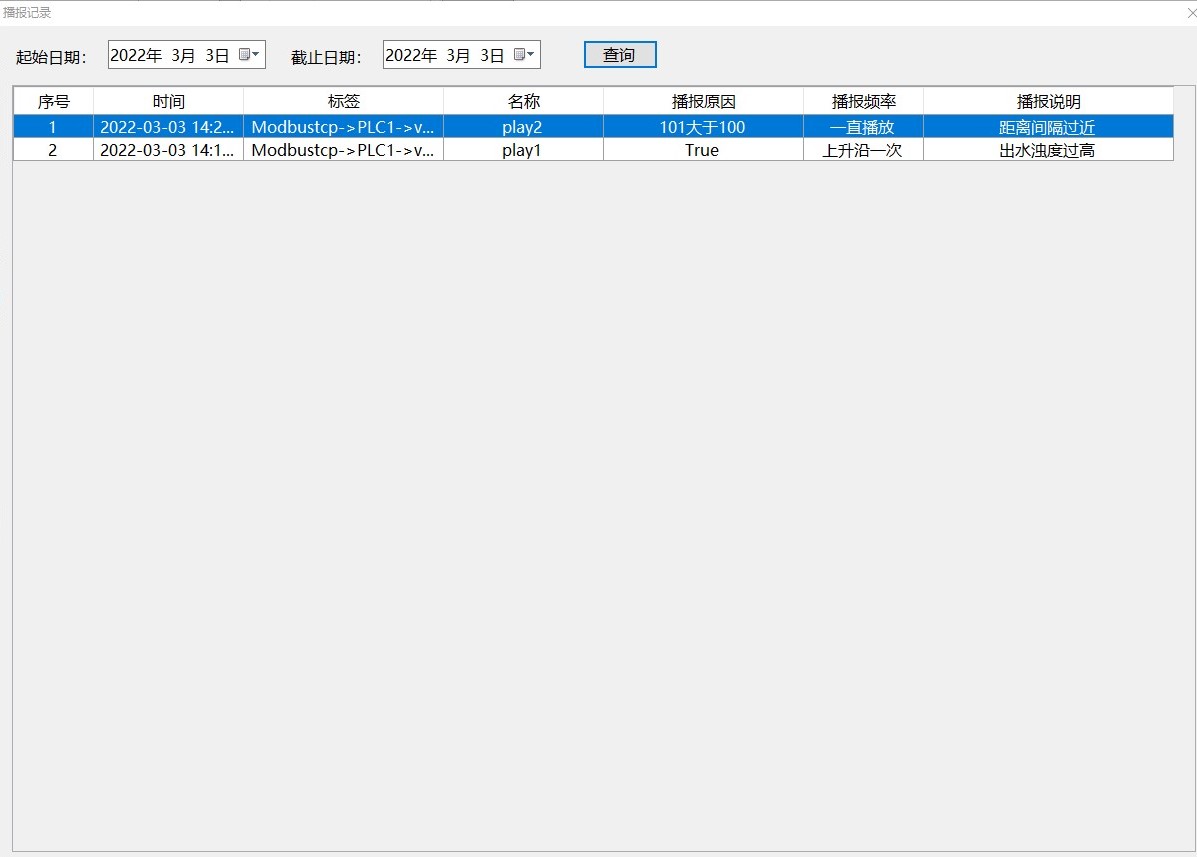Click the 距离间隔过近 description cell

tap(1048, 127)
